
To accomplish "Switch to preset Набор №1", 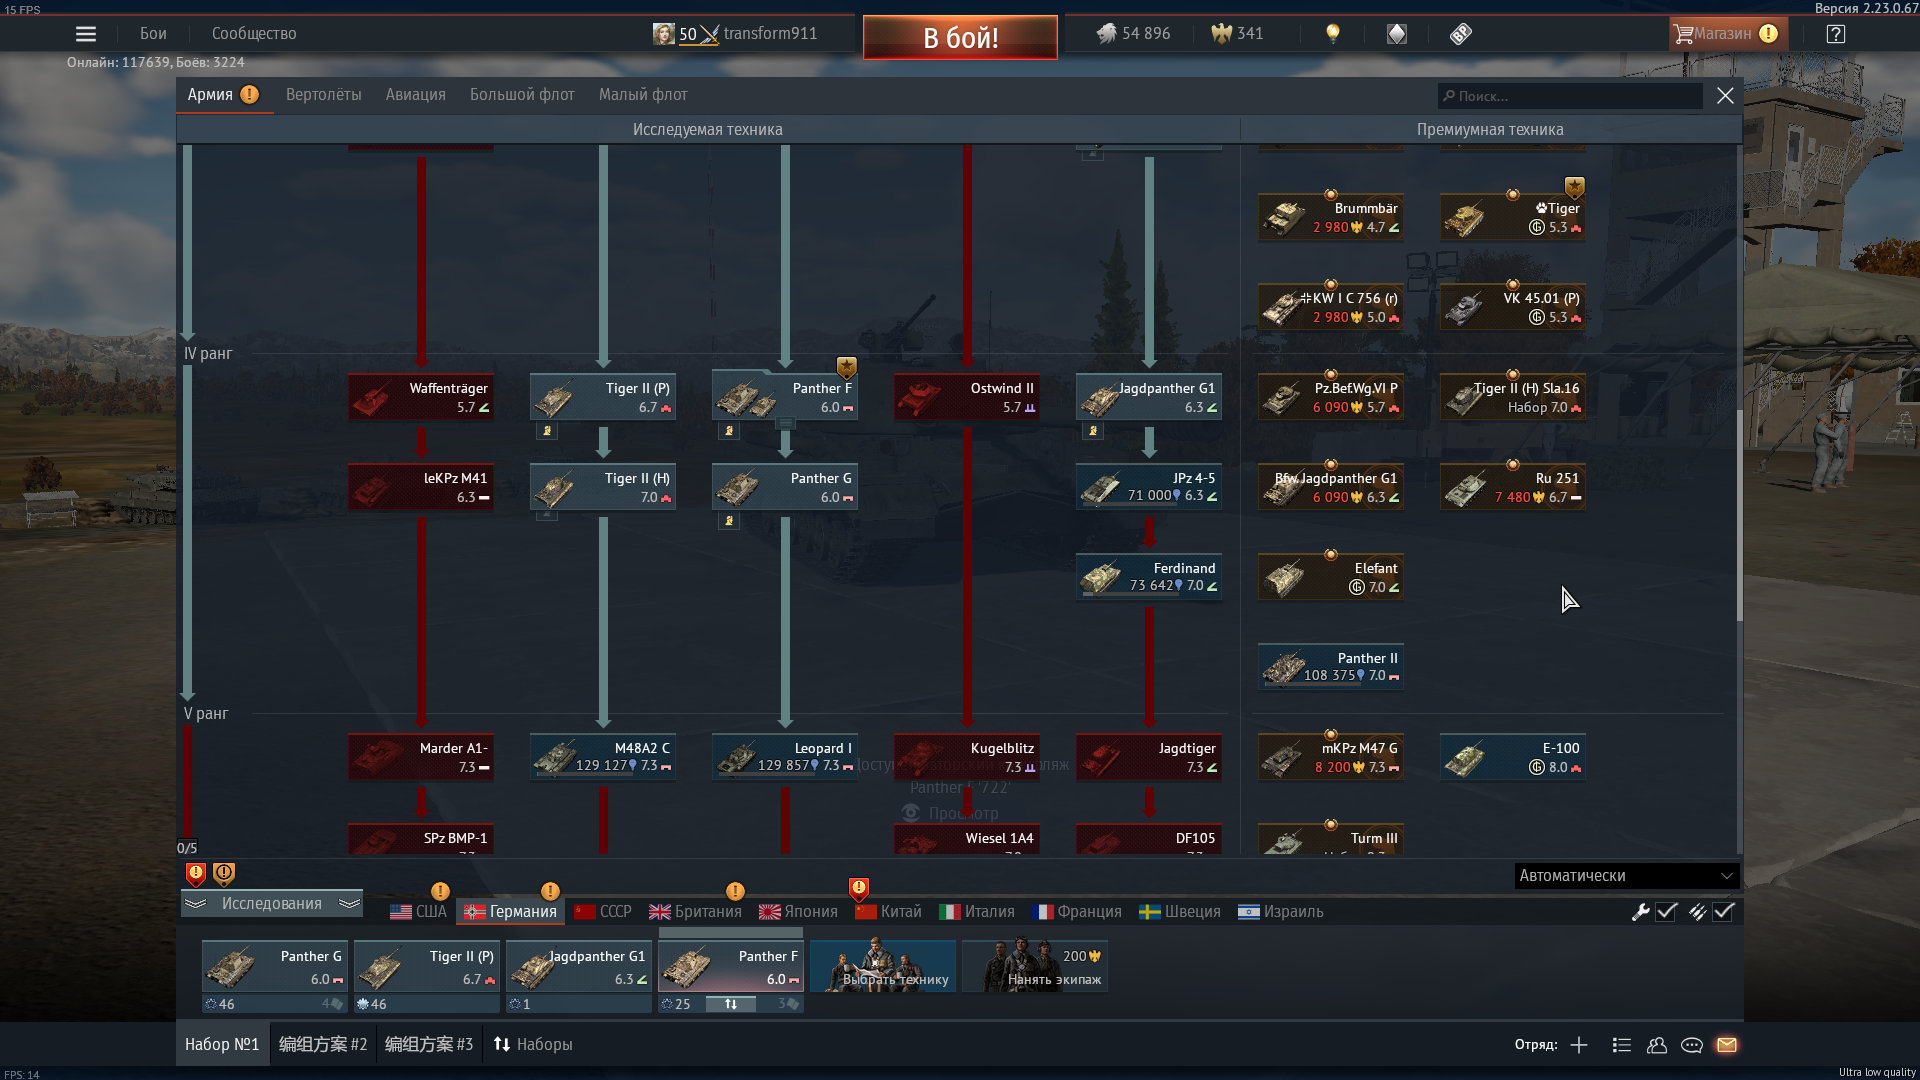I will pos(222,1045).
